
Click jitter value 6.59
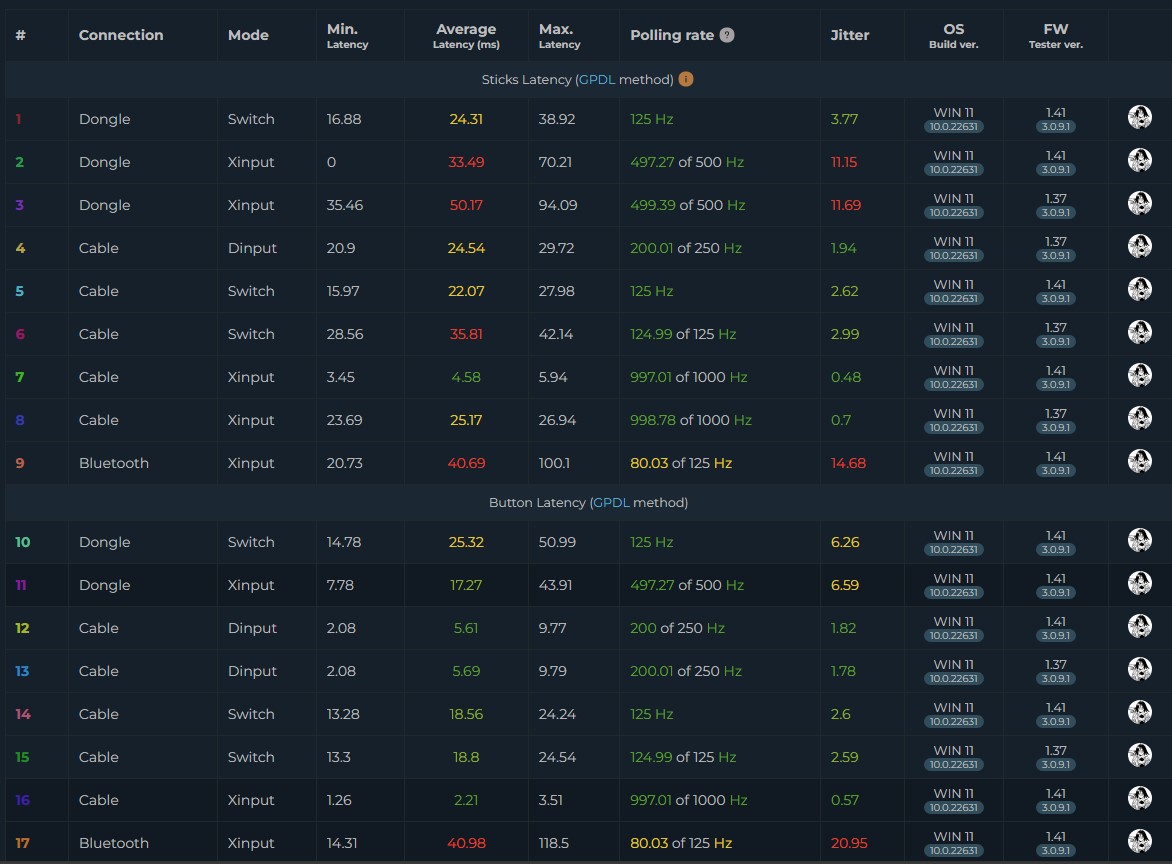(x=845, y=585)
